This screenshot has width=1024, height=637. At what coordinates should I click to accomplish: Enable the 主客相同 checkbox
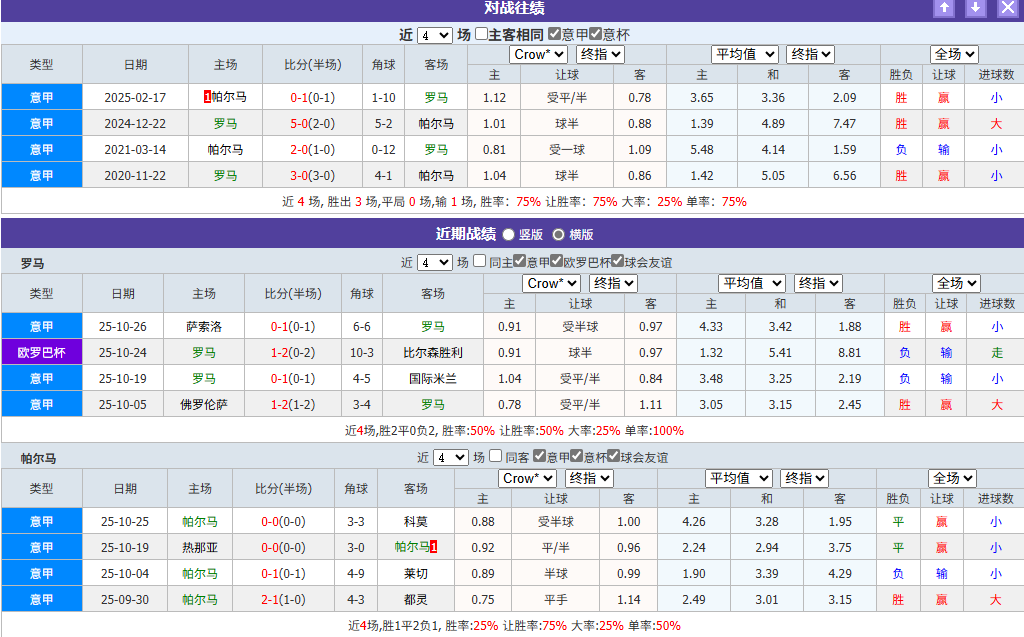pos(481,33)
